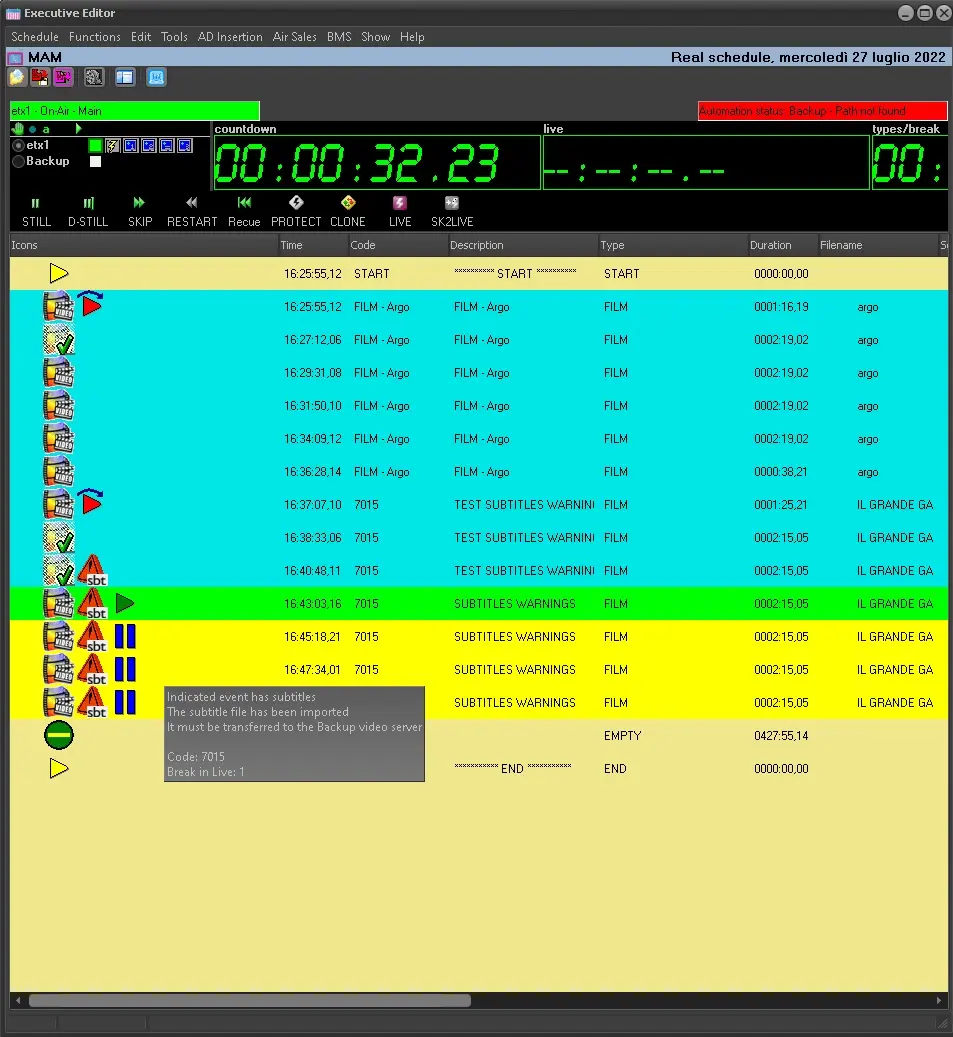Click the SK2LIVE icon
This screenshot has height=1037, width=953.
[451, 203]
